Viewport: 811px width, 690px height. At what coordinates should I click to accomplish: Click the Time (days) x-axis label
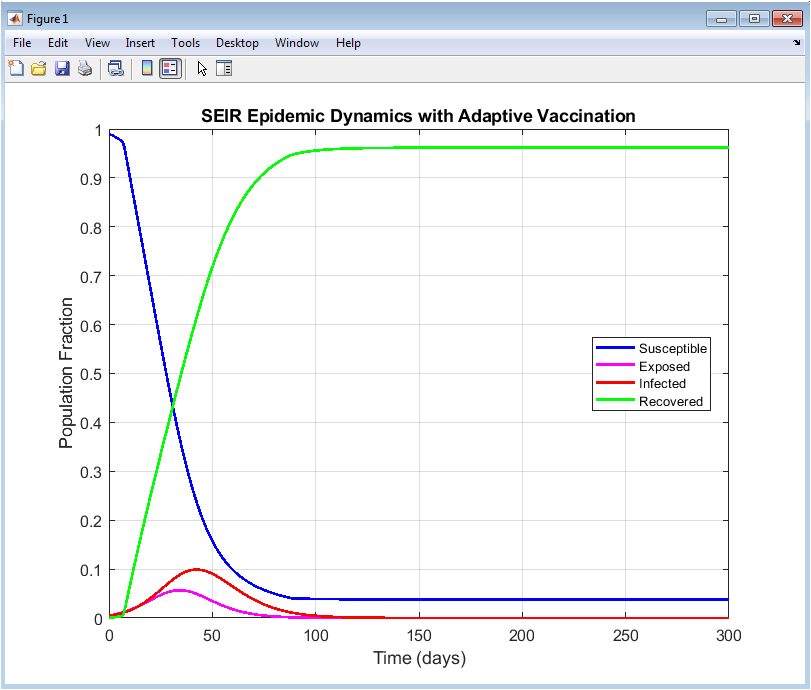click(x=419, y=658)
